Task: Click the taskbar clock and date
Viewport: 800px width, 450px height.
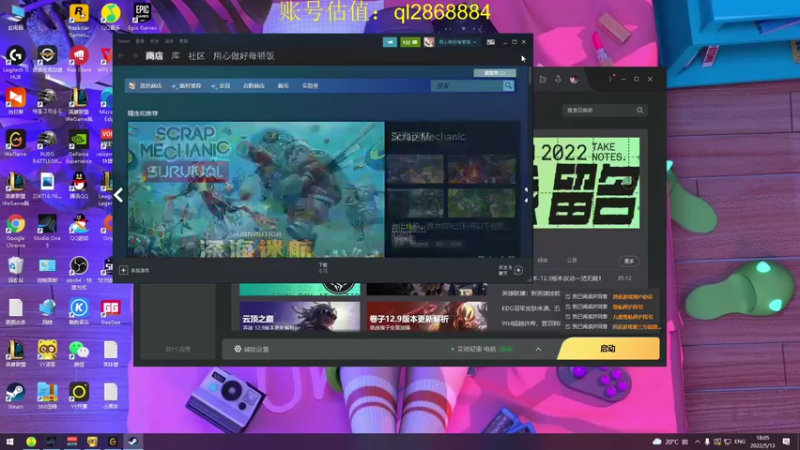Action: point(763,441)
